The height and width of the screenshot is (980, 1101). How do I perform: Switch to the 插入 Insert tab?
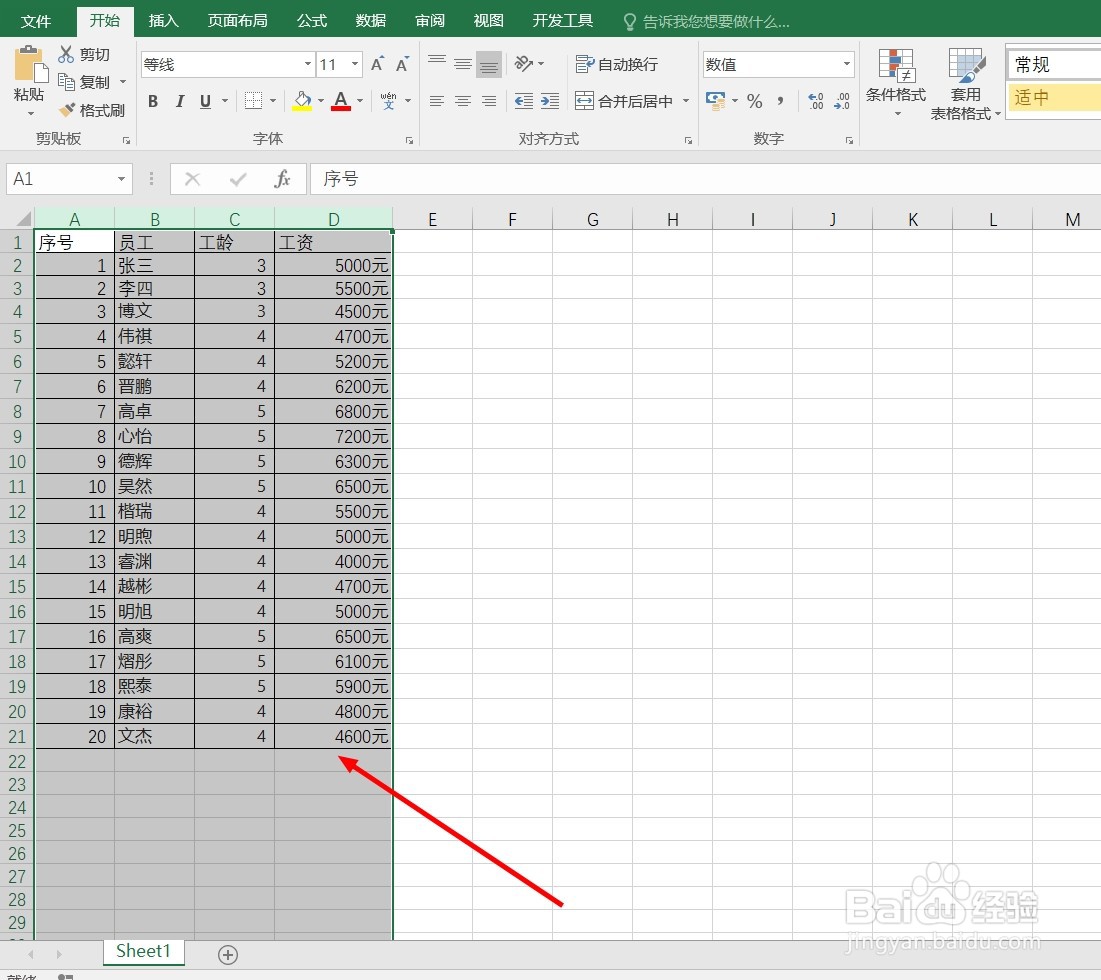[x=164, y=21]
